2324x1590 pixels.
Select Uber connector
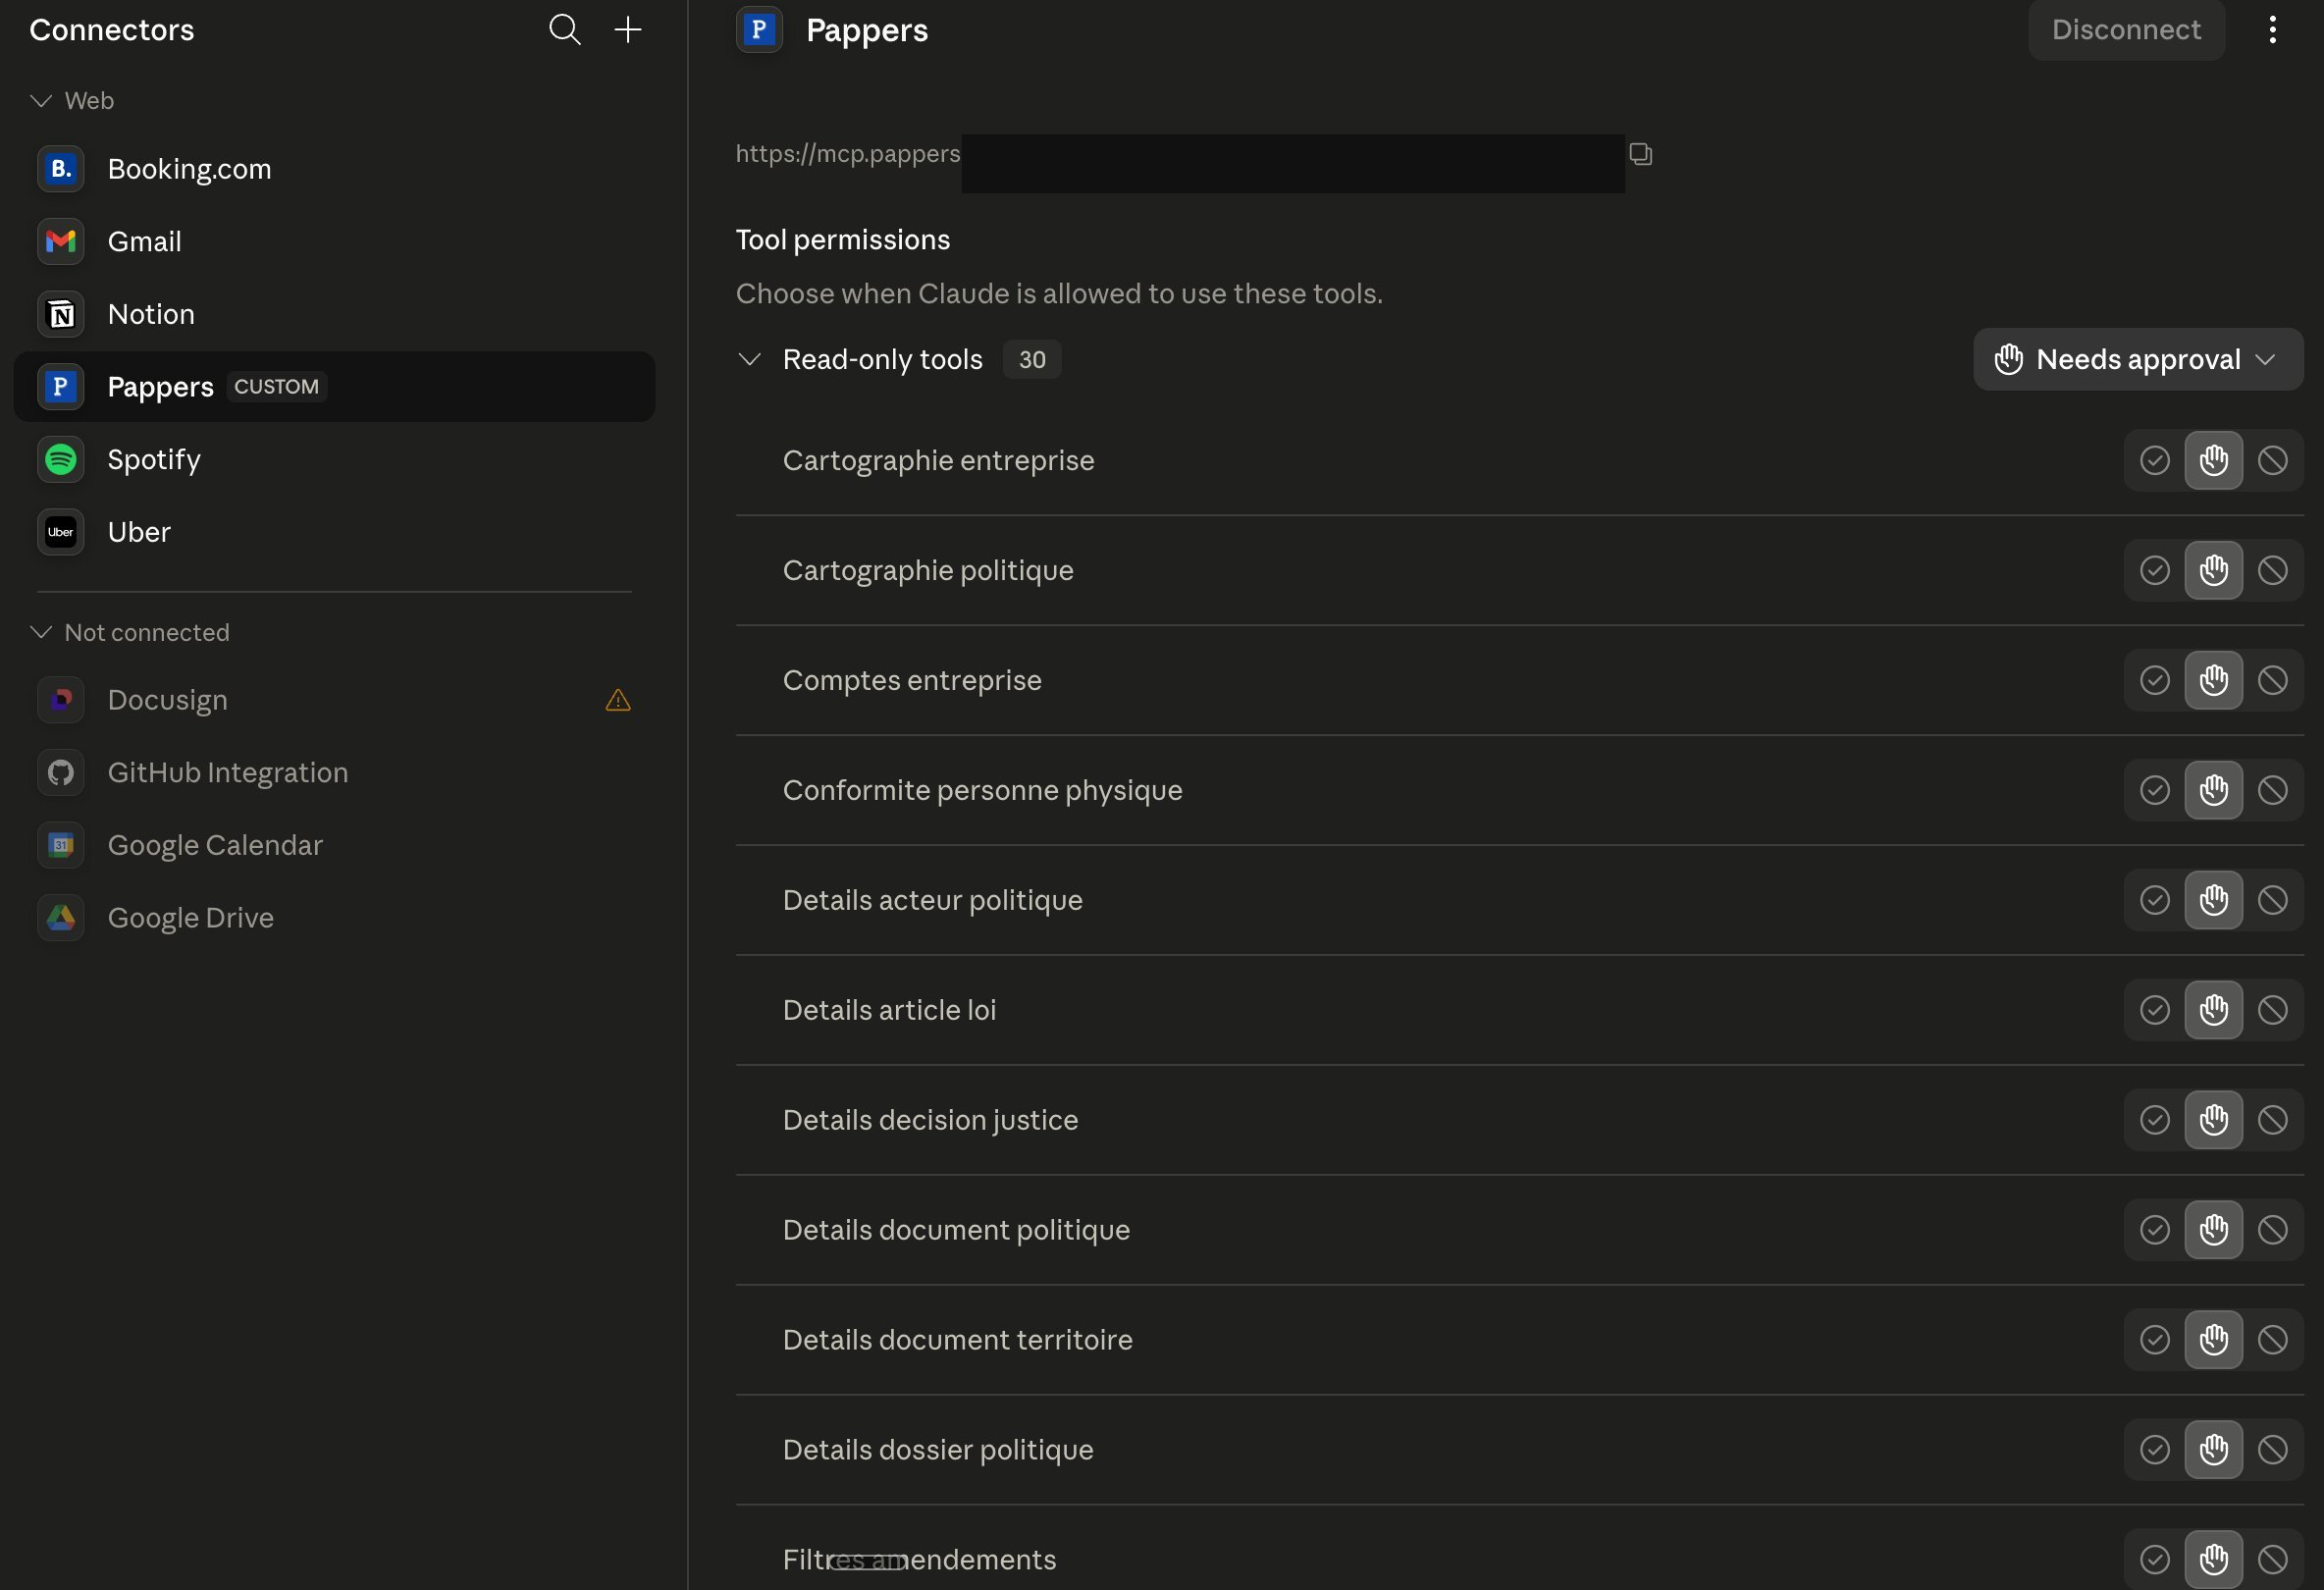coord(334,531)
